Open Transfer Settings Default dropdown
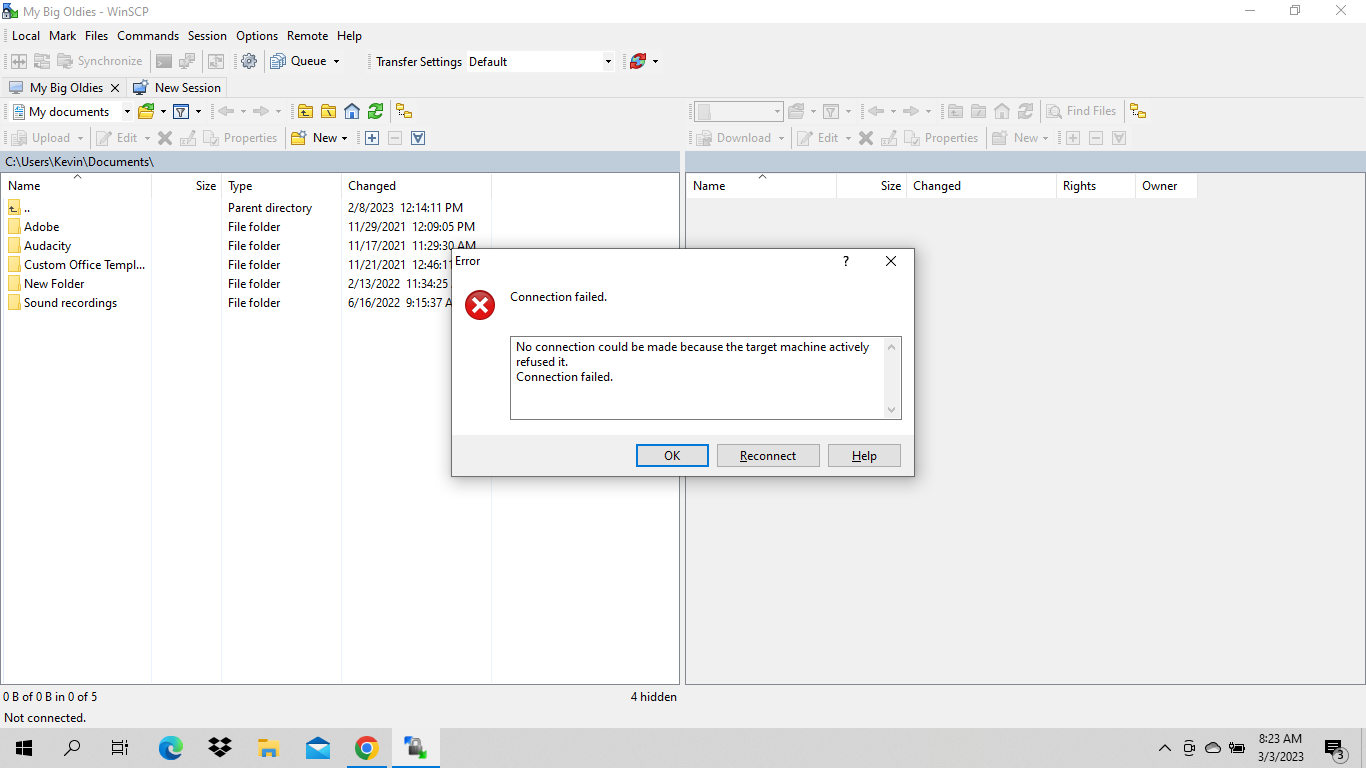The image size is (1366, 768). tap(608, 62)
